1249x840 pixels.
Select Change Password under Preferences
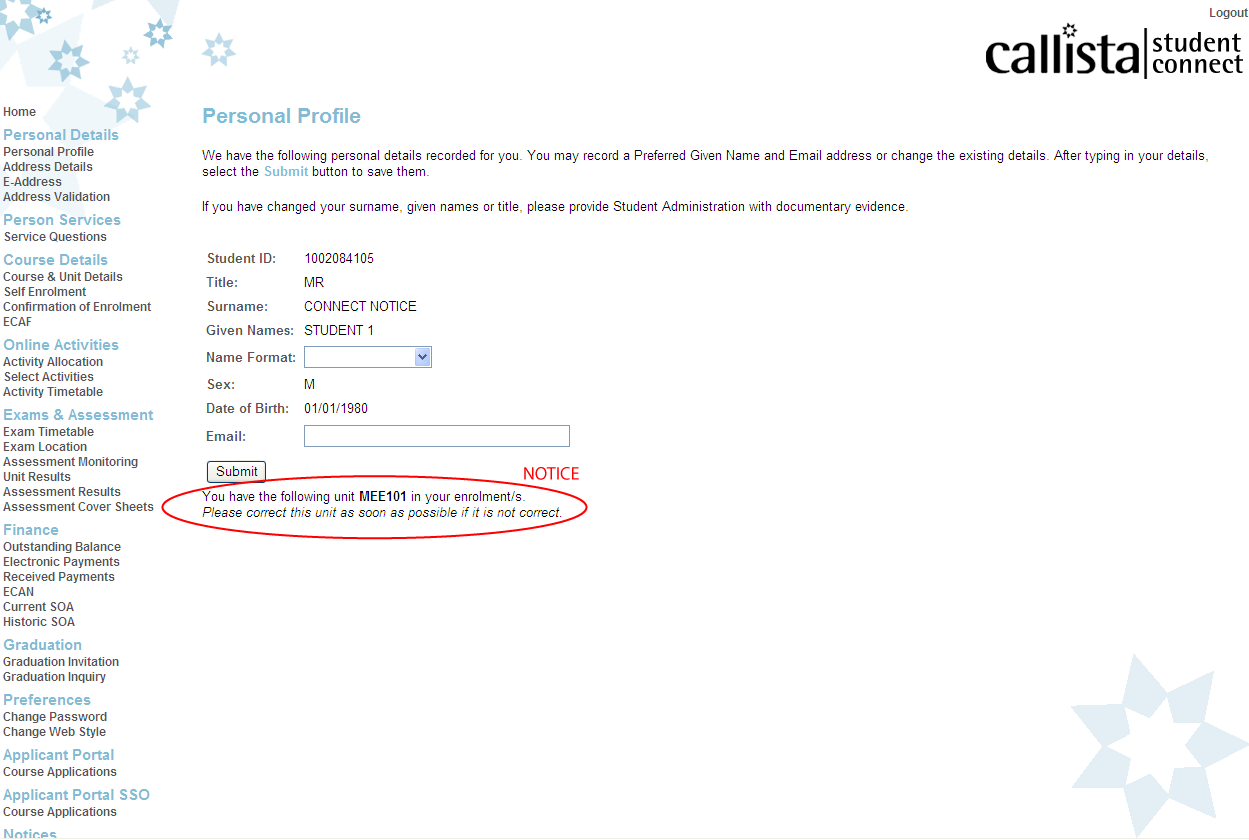(x=55, y=717)
